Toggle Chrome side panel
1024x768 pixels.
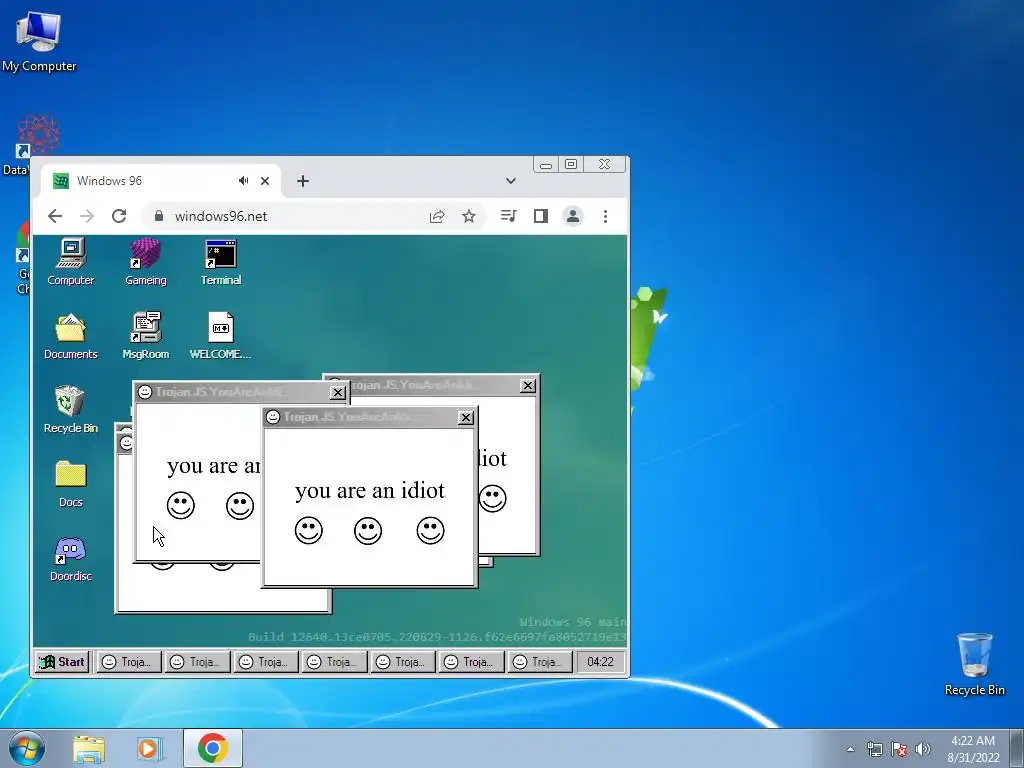point(541,216)
